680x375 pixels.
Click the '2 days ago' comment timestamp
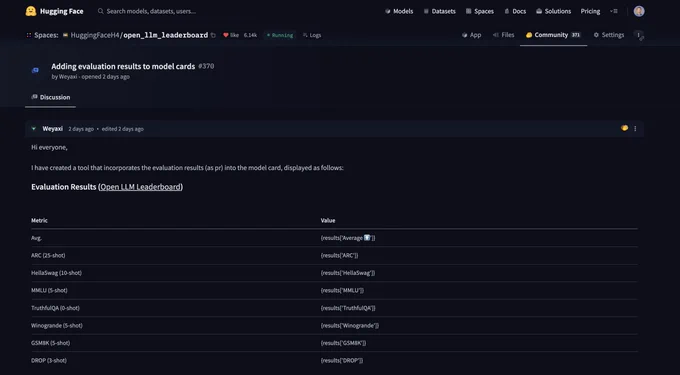(x=81, y=129)
